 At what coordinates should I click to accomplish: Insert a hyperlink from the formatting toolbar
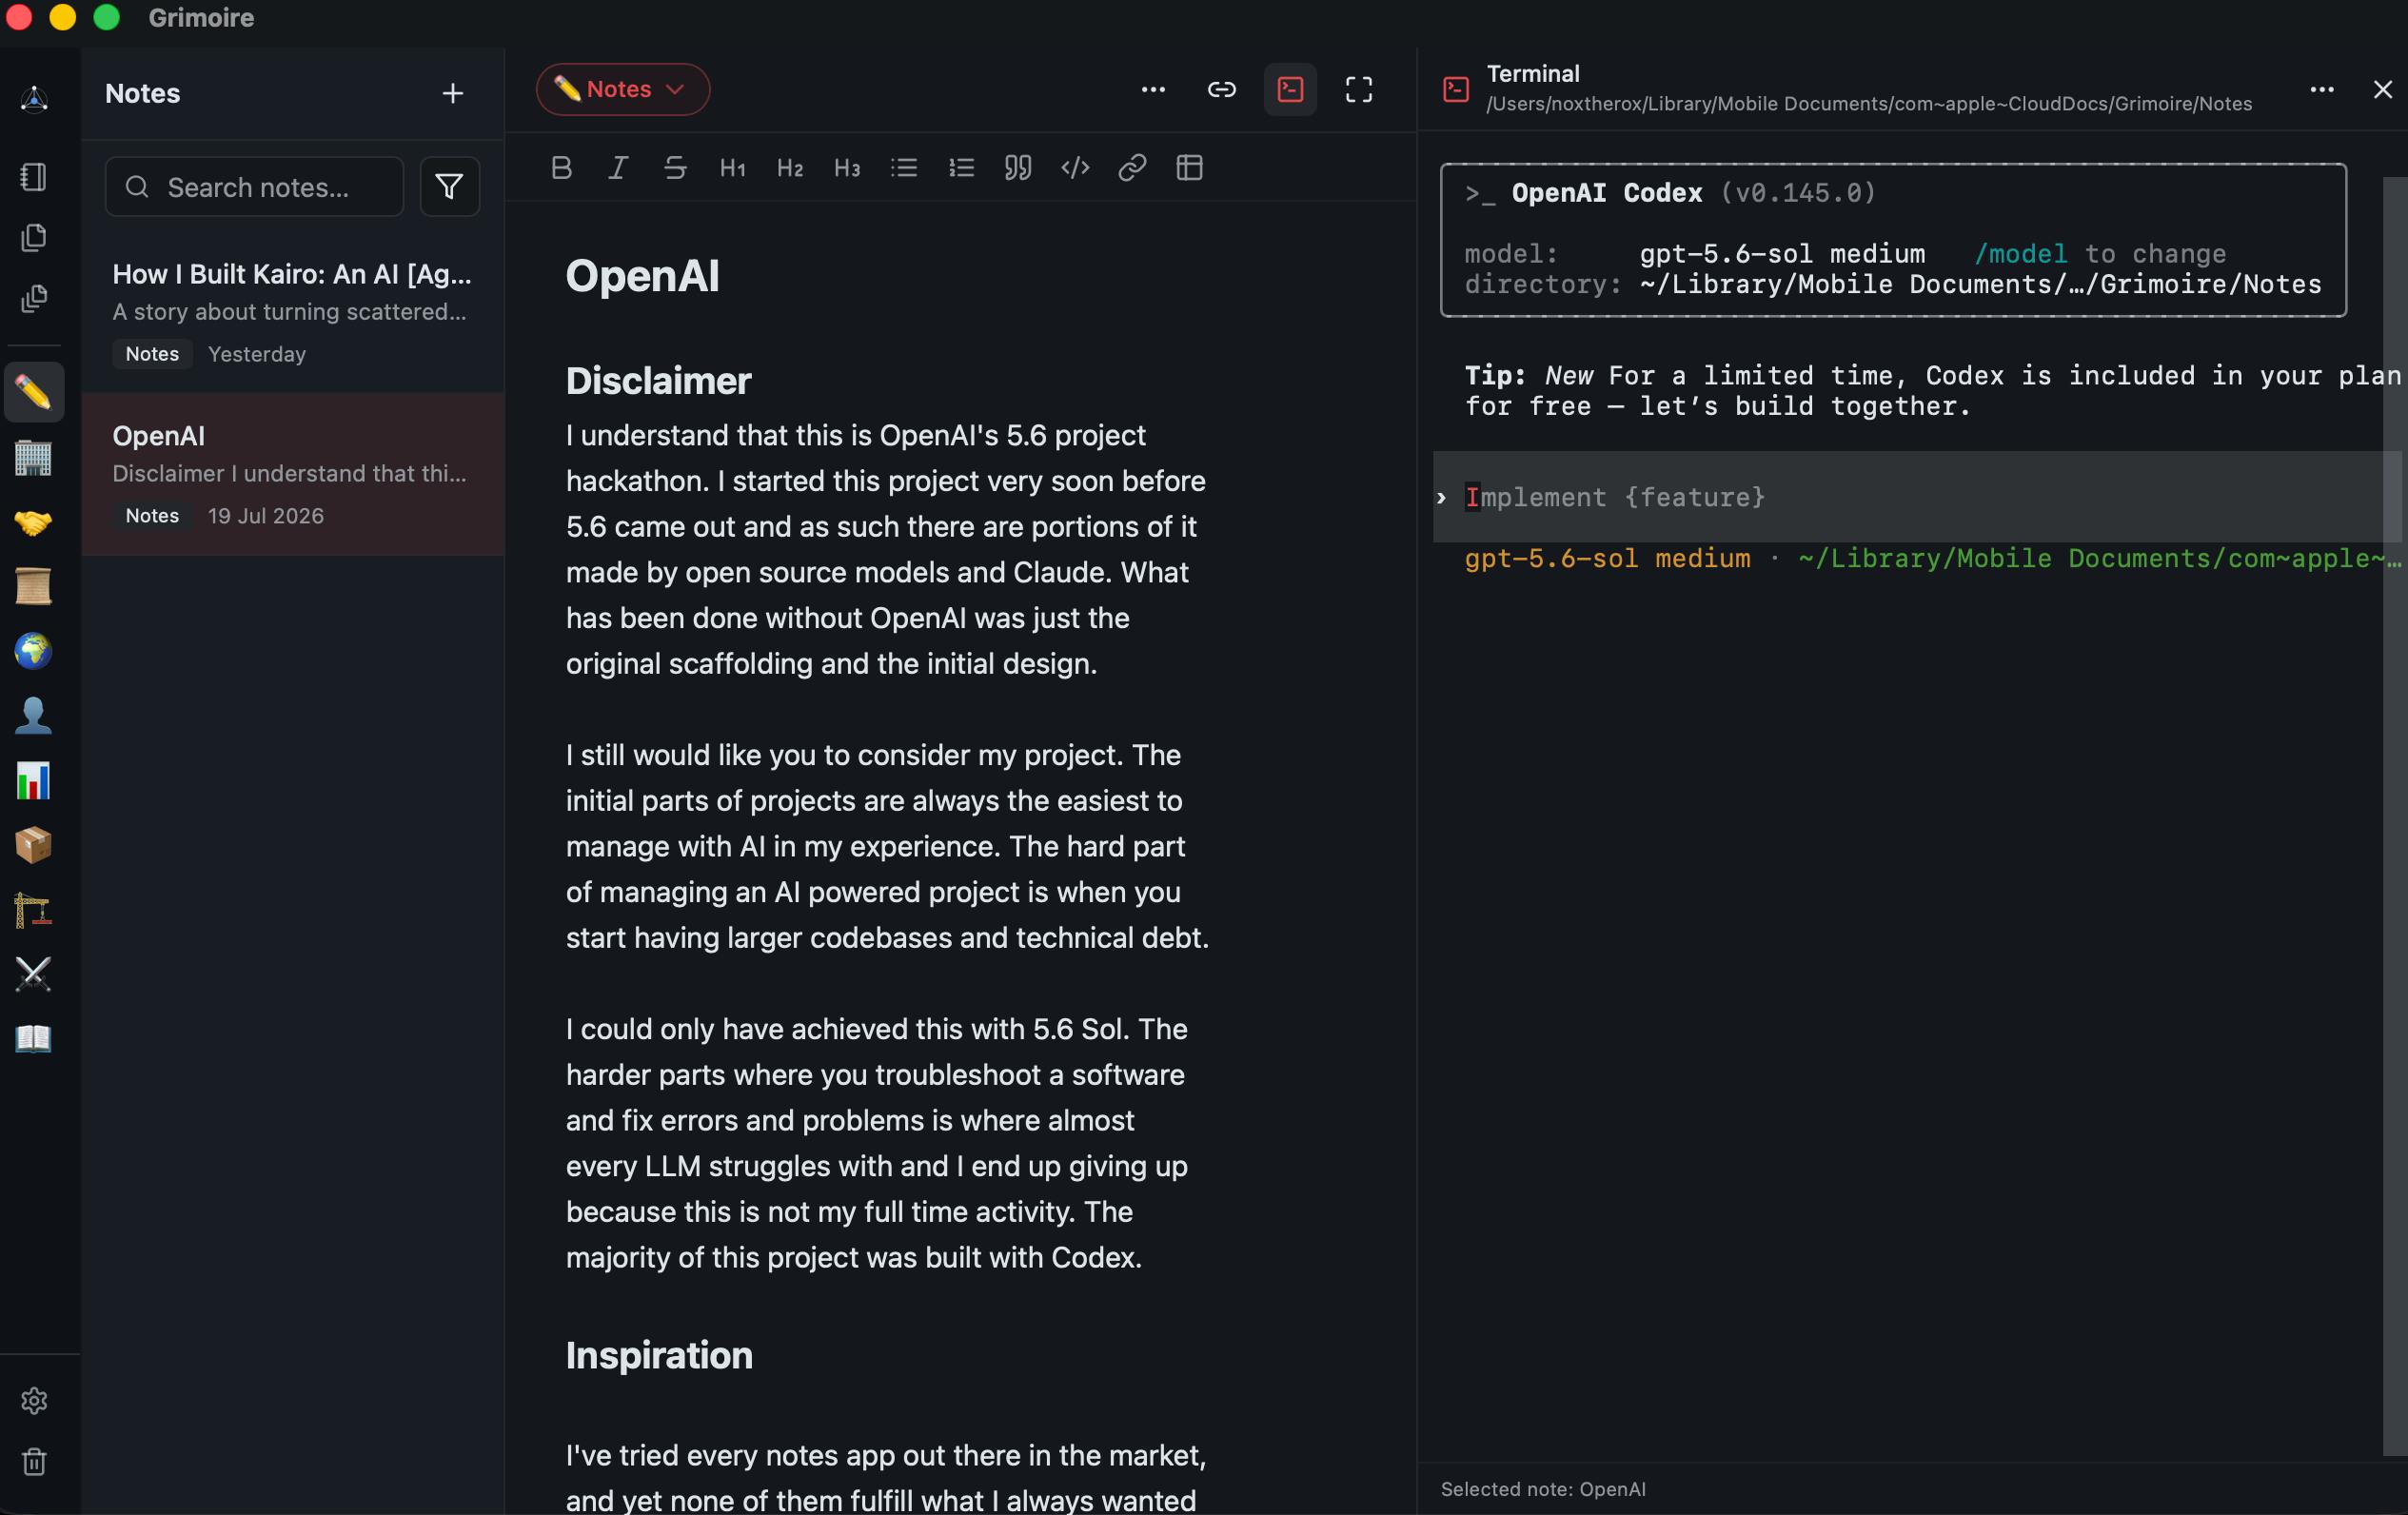point(1132,167)
